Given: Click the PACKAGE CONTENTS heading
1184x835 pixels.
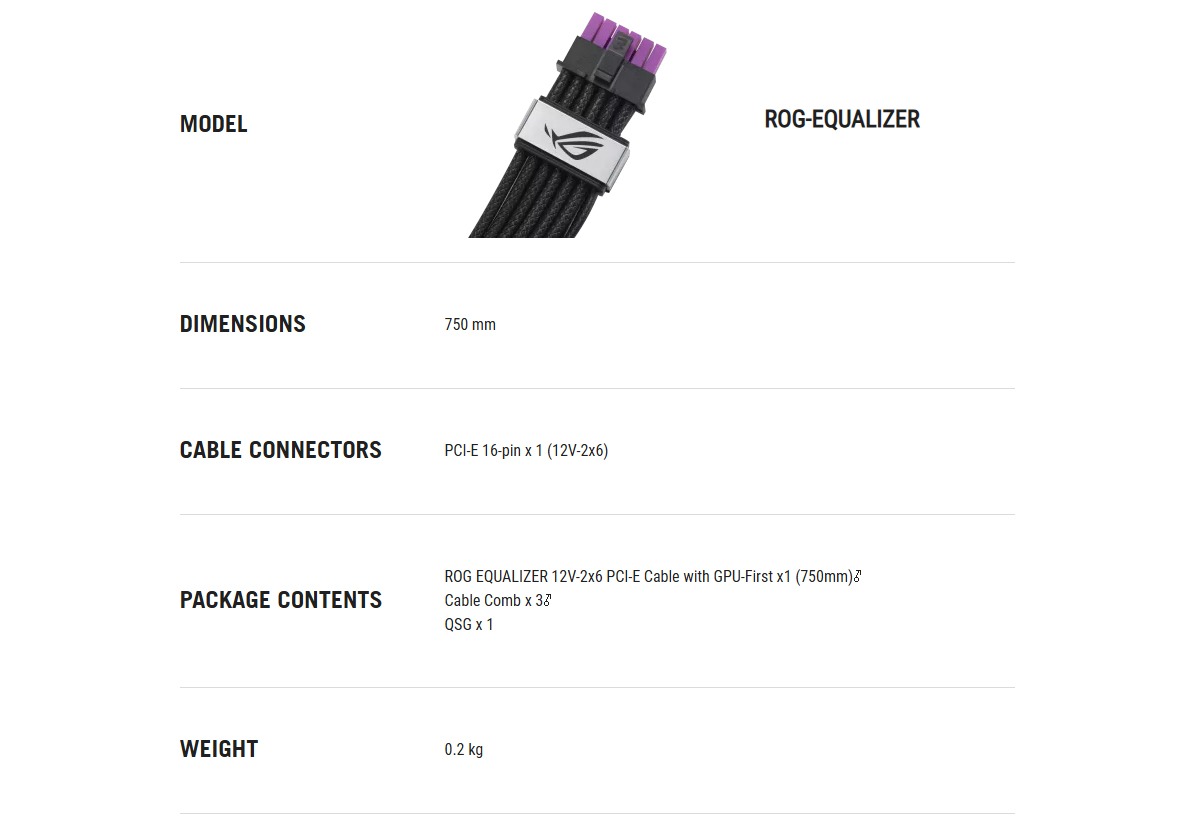Looking at the screenshot, I should click(280, 599).
